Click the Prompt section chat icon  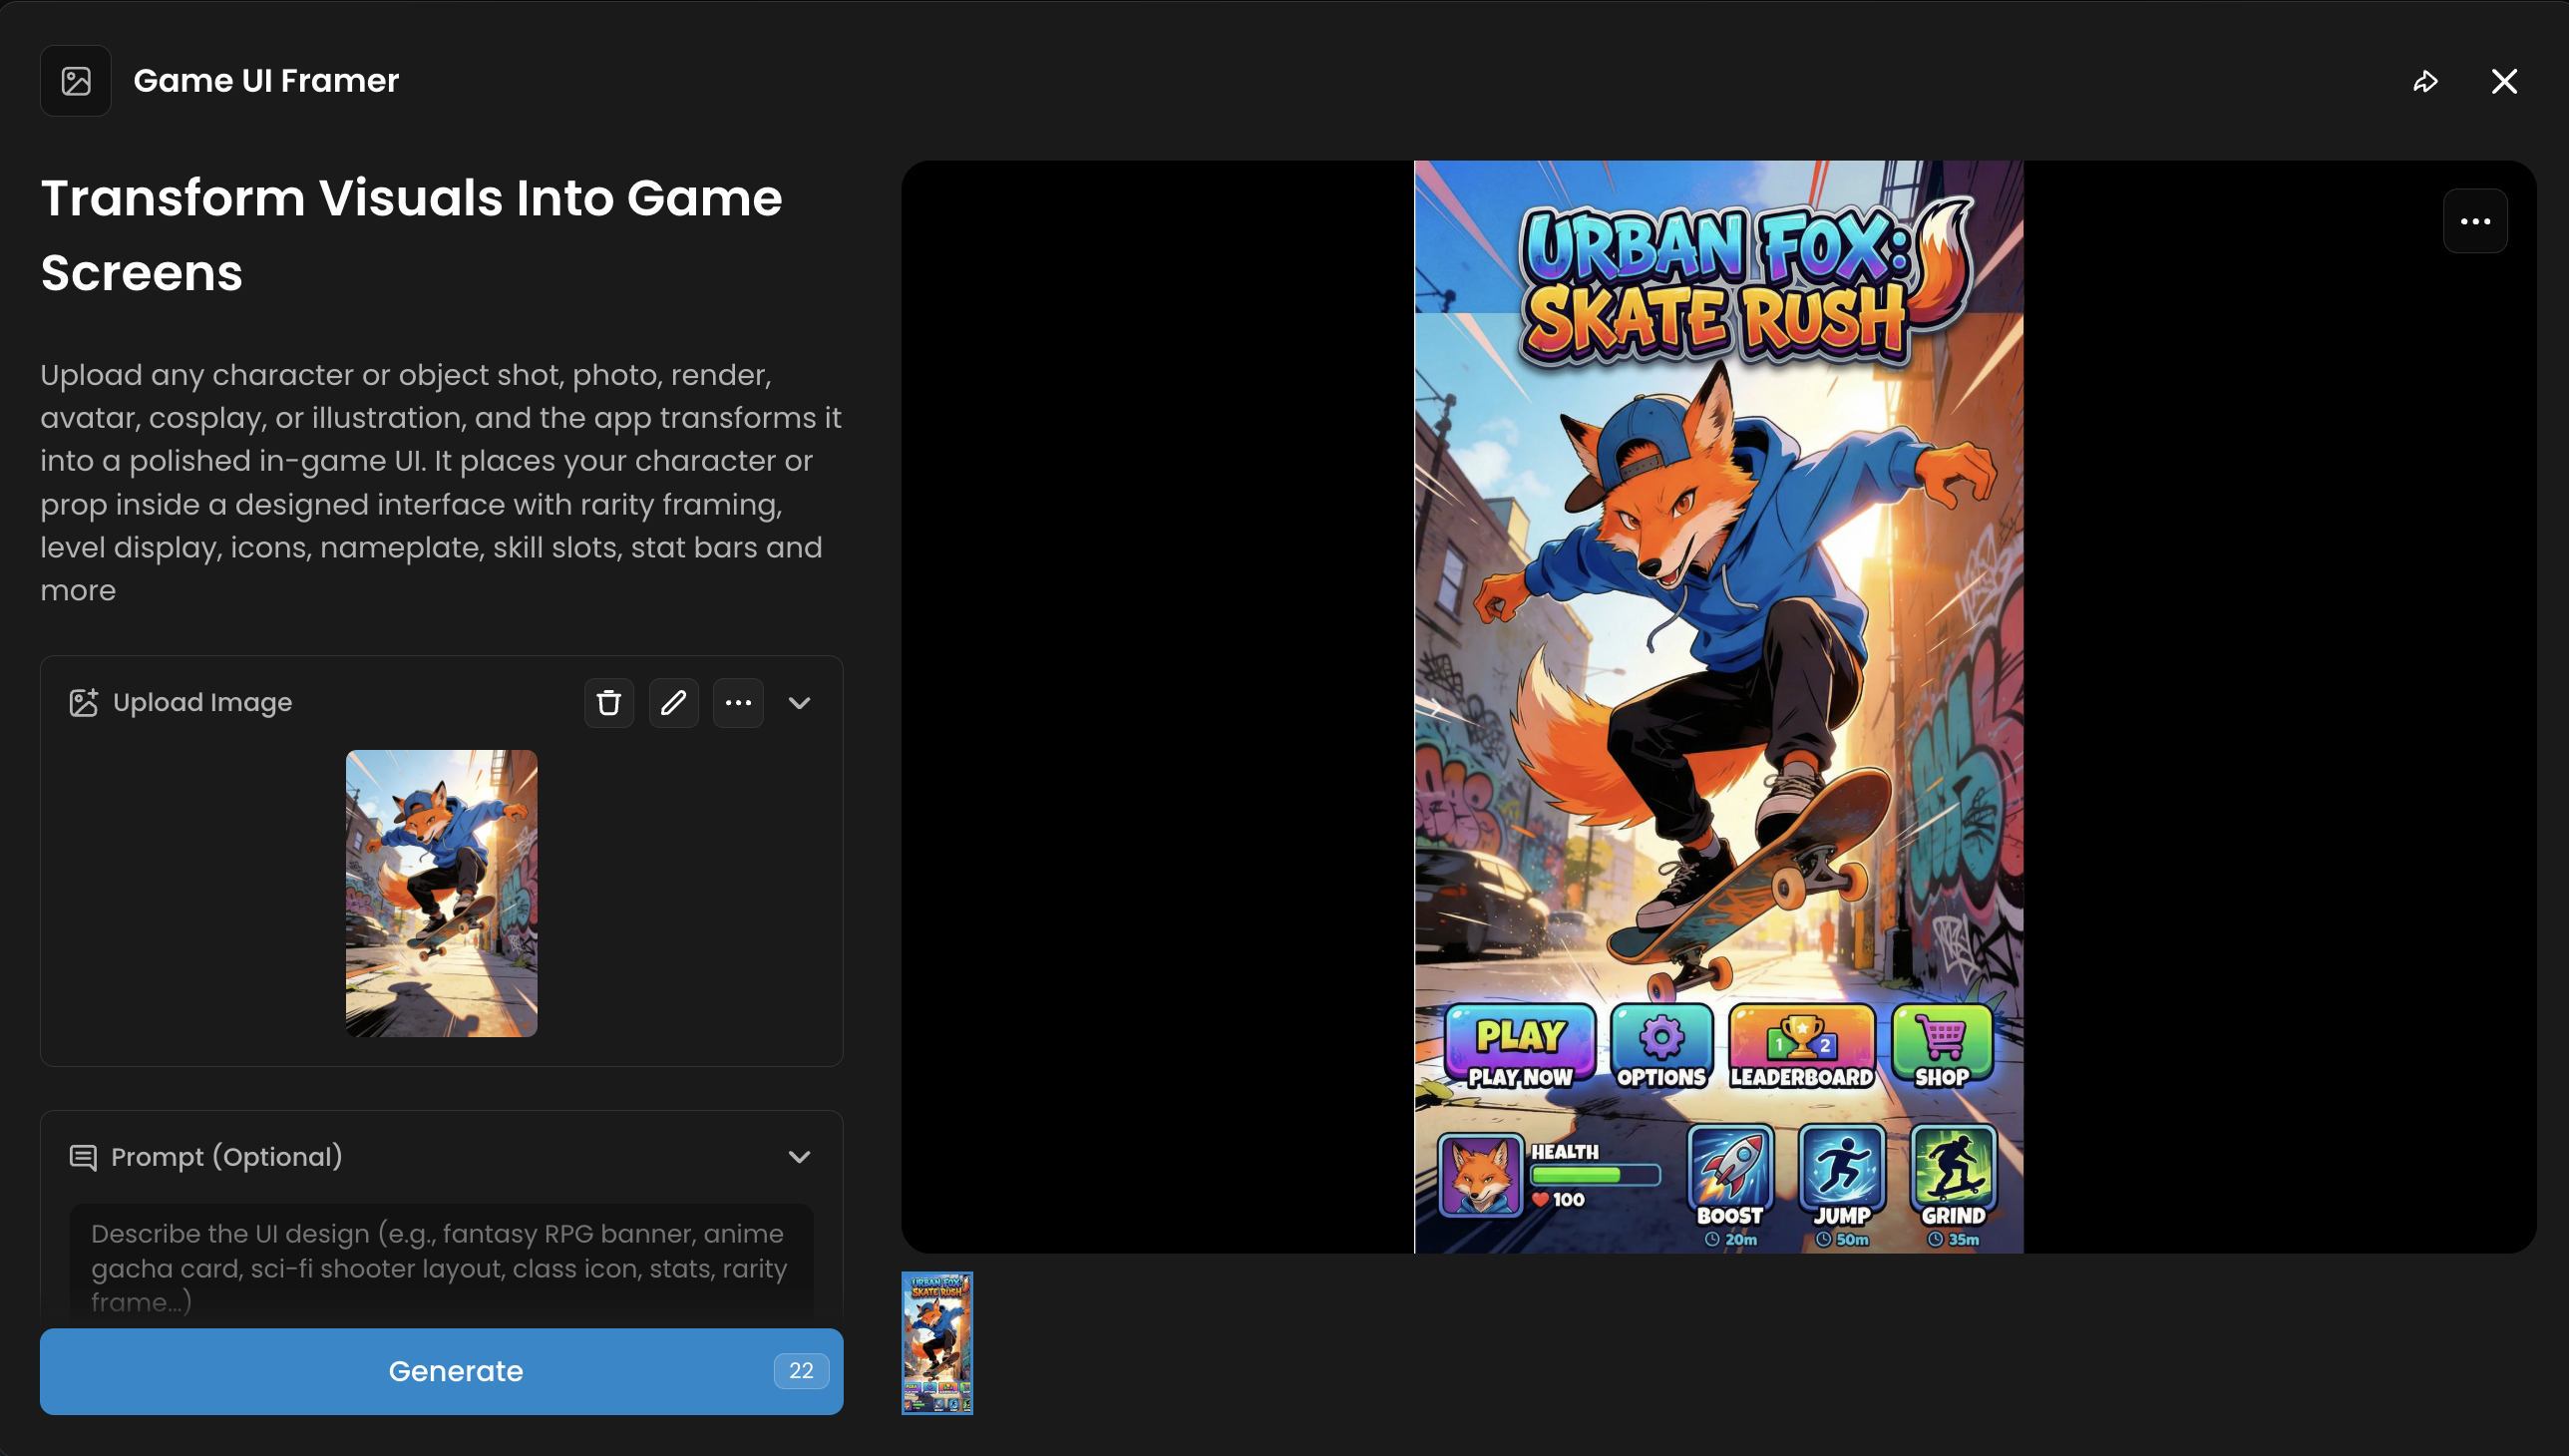click(x=83, y=1157)
